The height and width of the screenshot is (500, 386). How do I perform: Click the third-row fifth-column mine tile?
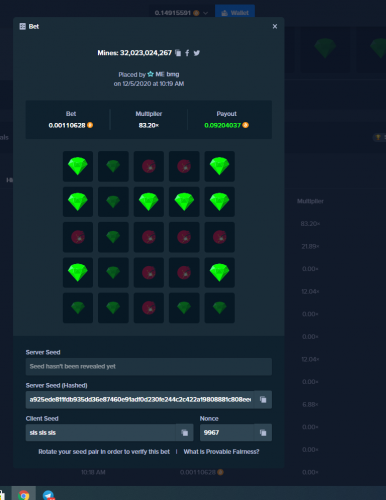(219, 237)
